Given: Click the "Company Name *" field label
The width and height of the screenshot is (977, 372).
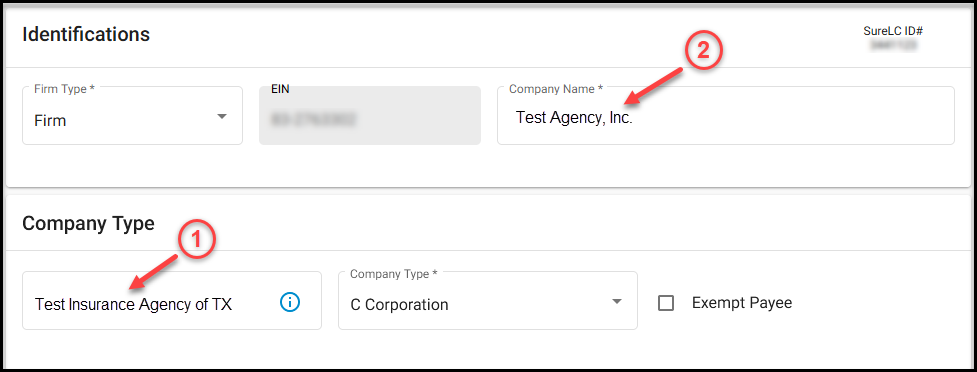Looking at the screenshot, I should click(x=556, y=89).
